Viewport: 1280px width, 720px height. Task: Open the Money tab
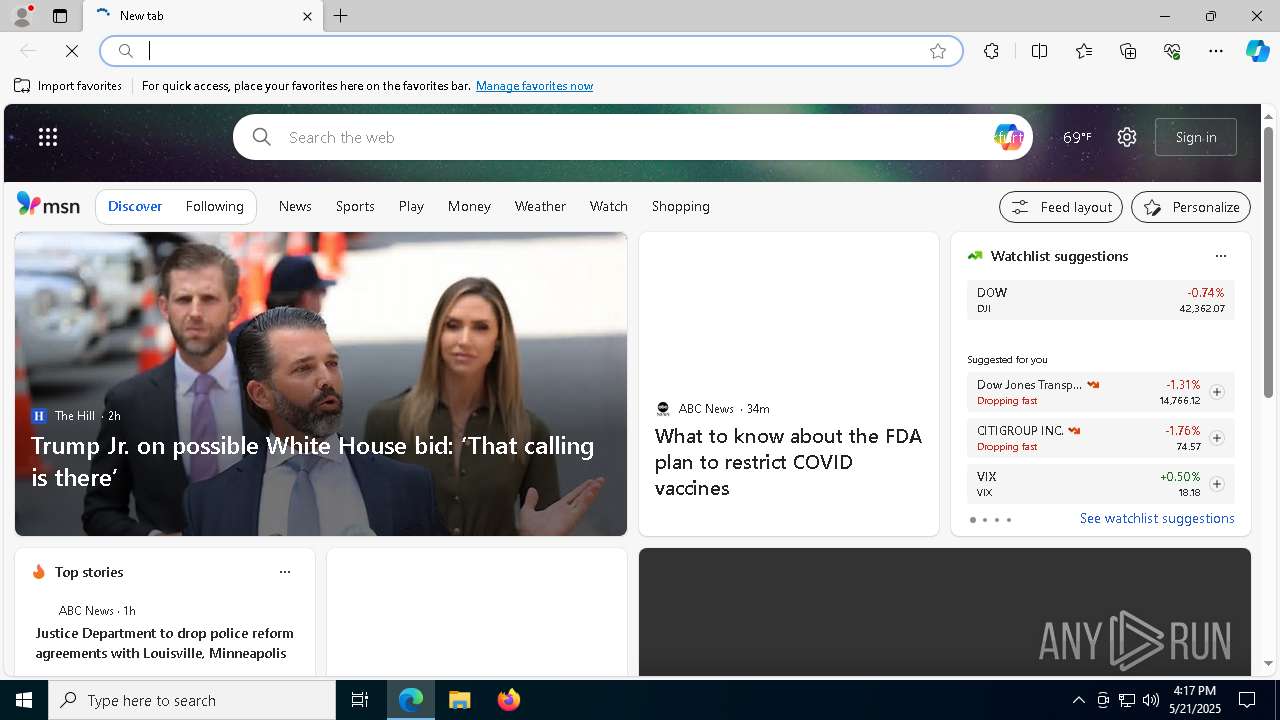(x=469, y=206)
